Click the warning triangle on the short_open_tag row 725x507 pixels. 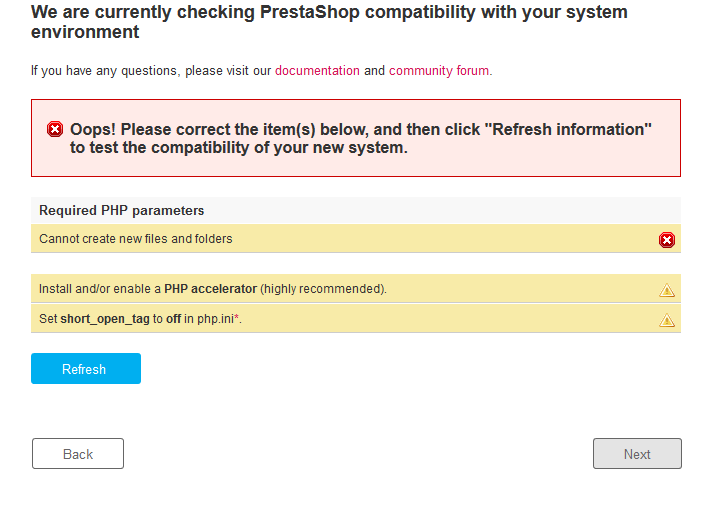pyautogui.click(x=667, y=321)
